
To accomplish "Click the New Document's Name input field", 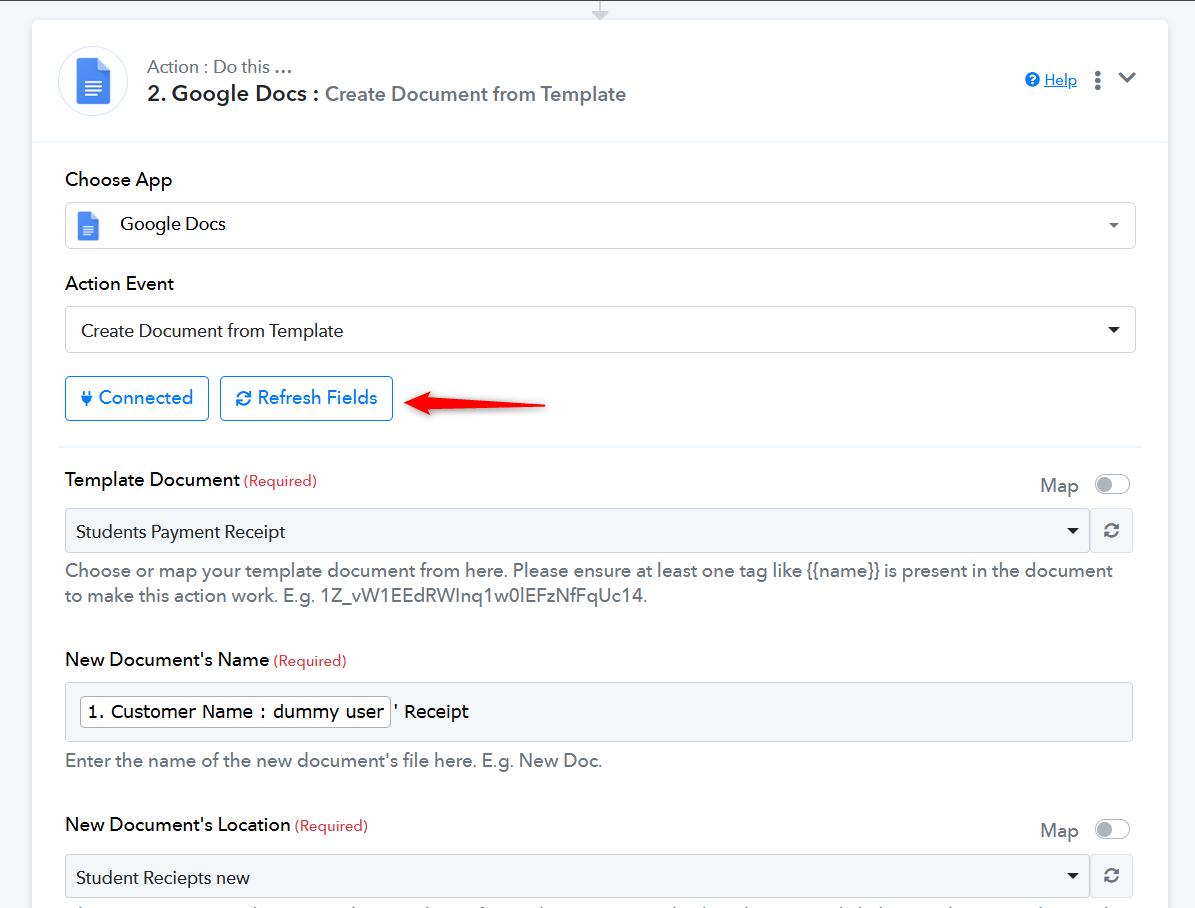I will coord(598,711).
